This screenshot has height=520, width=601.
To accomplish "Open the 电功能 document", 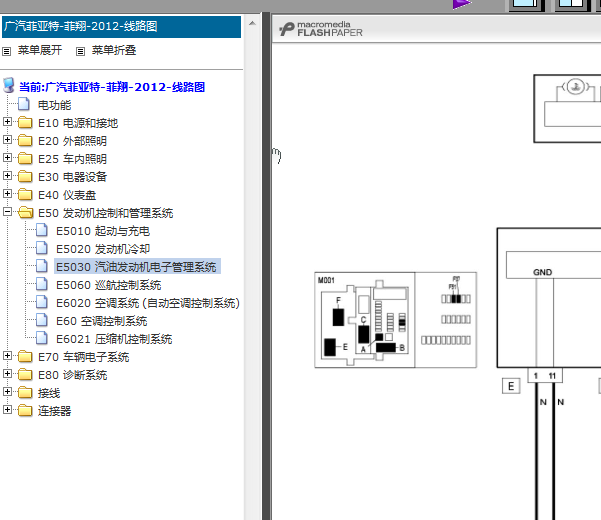I will pyautogui.click(x=54, y=105).
